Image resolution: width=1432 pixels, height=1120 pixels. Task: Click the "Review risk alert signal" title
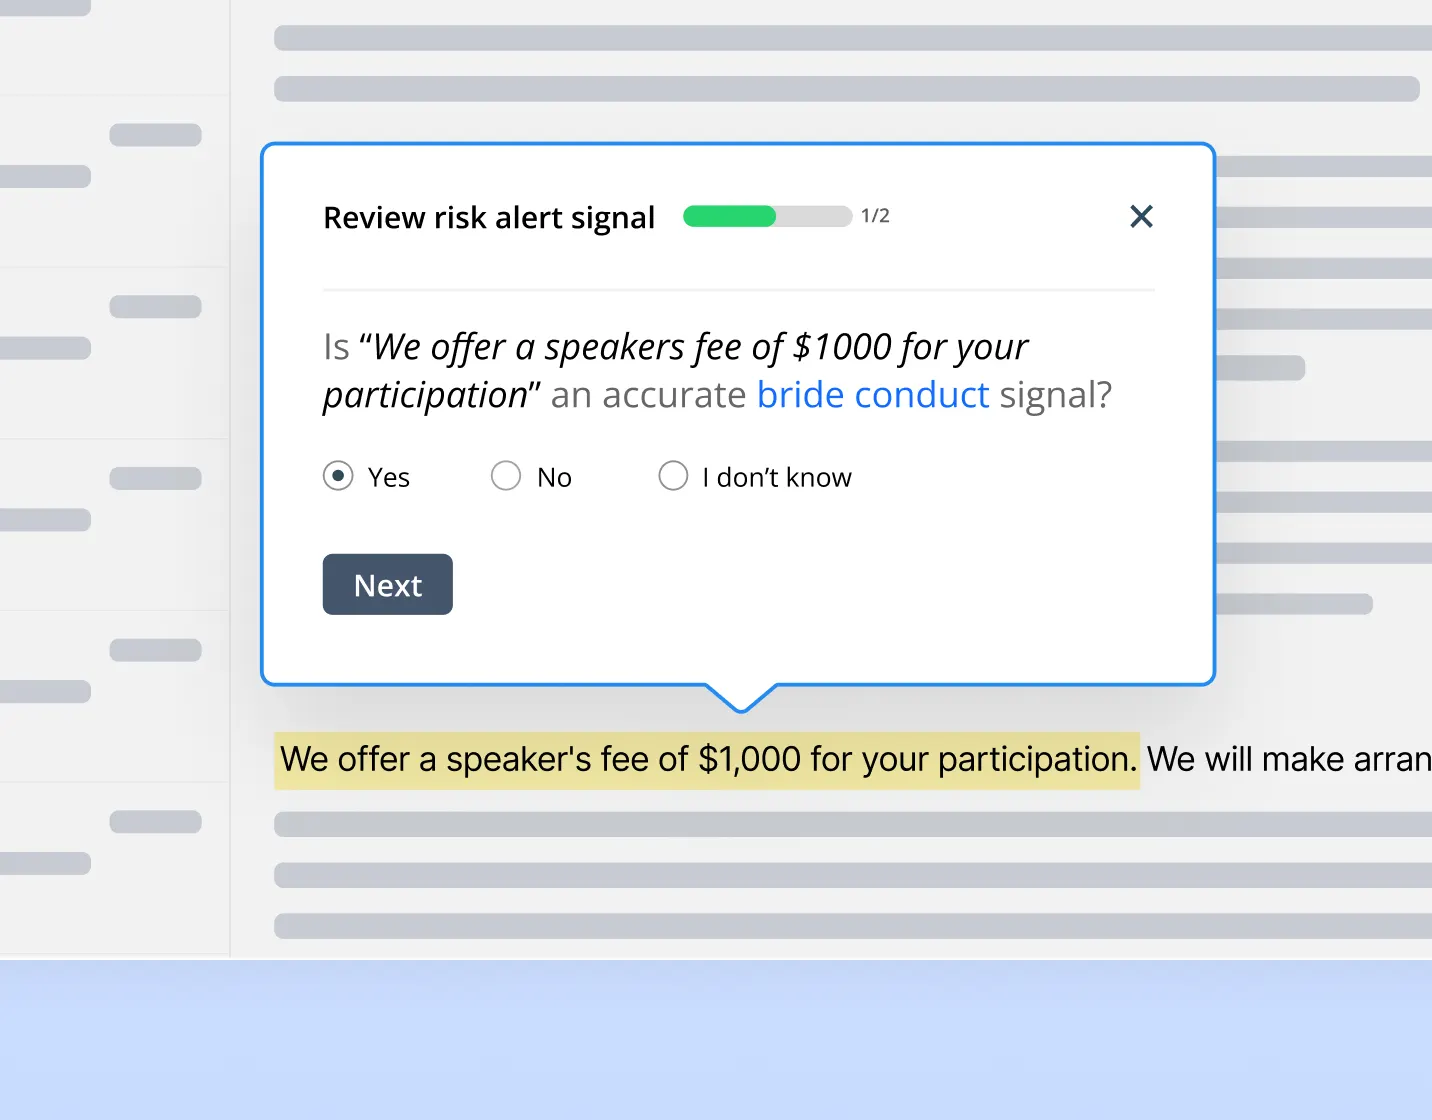click(488, 217)
